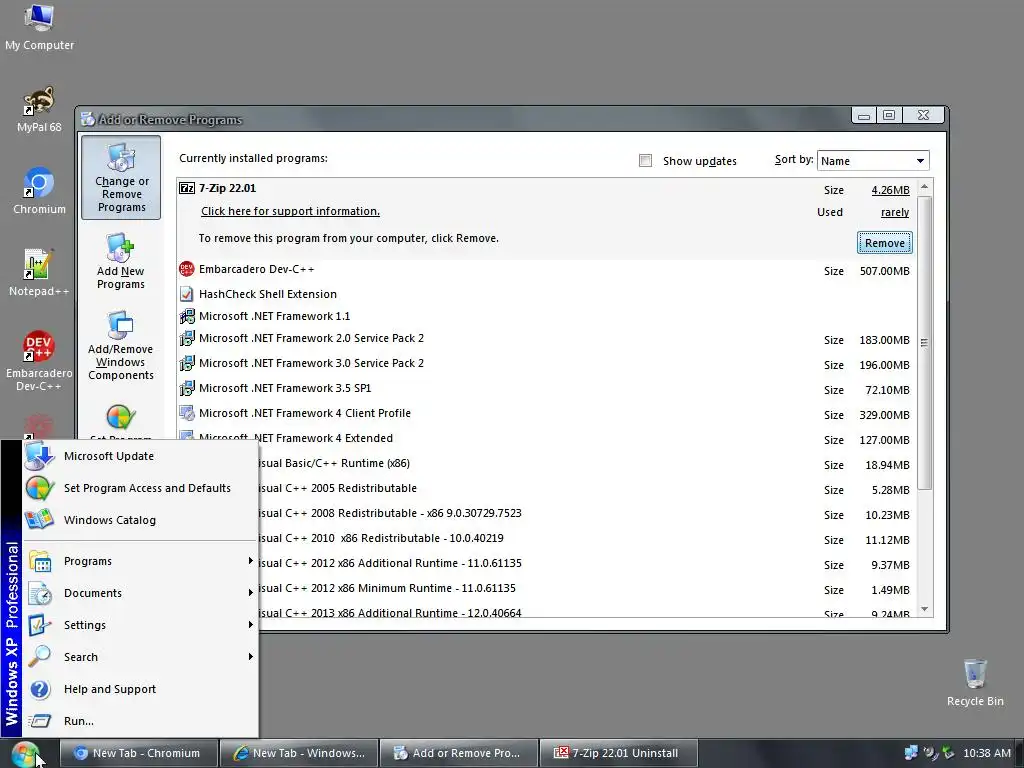Switch to 7-Zip 22.01 Uninstall taskbar button
The image size is (1024, 768).
pyautogui.click(x=619, y=753)
